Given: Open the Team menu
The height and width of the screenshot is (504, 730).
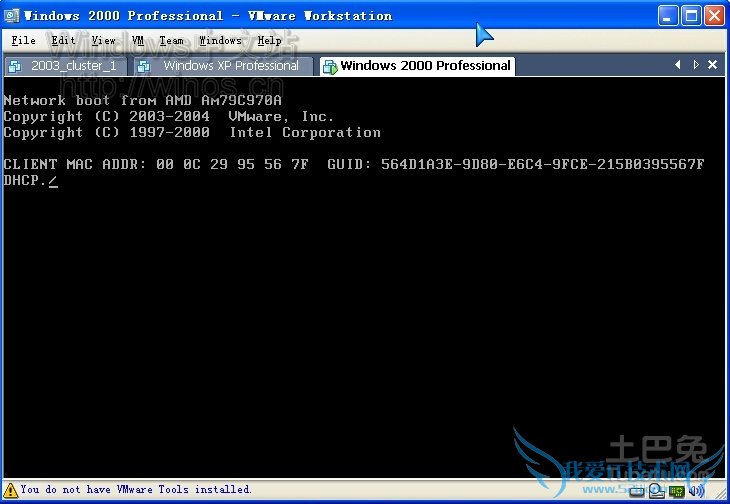Looking at the screenshot, I should tap(171, 40).
